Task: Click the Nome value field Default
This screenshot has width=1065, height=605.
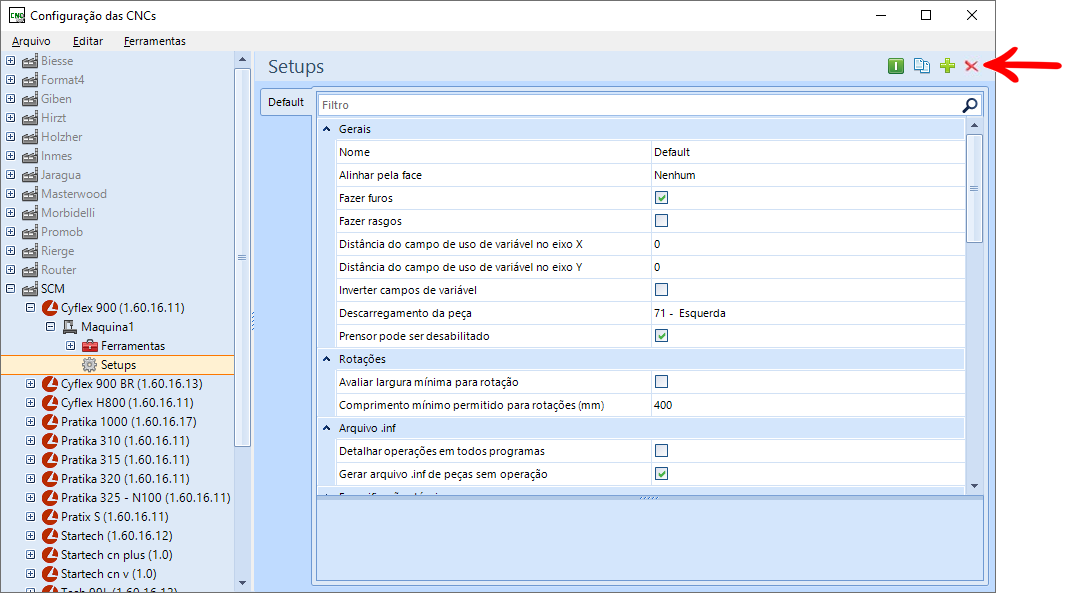Action: pos(808,152)
